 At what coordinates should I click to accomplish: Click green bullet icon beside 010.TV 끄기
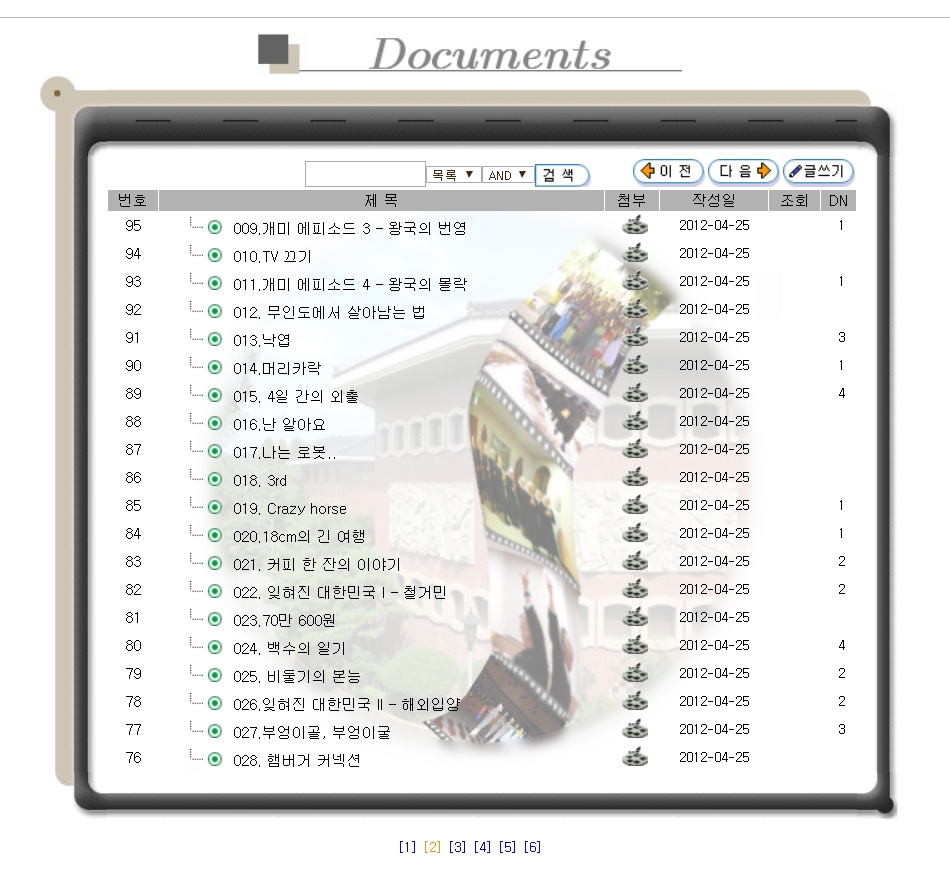click(215, 255)
